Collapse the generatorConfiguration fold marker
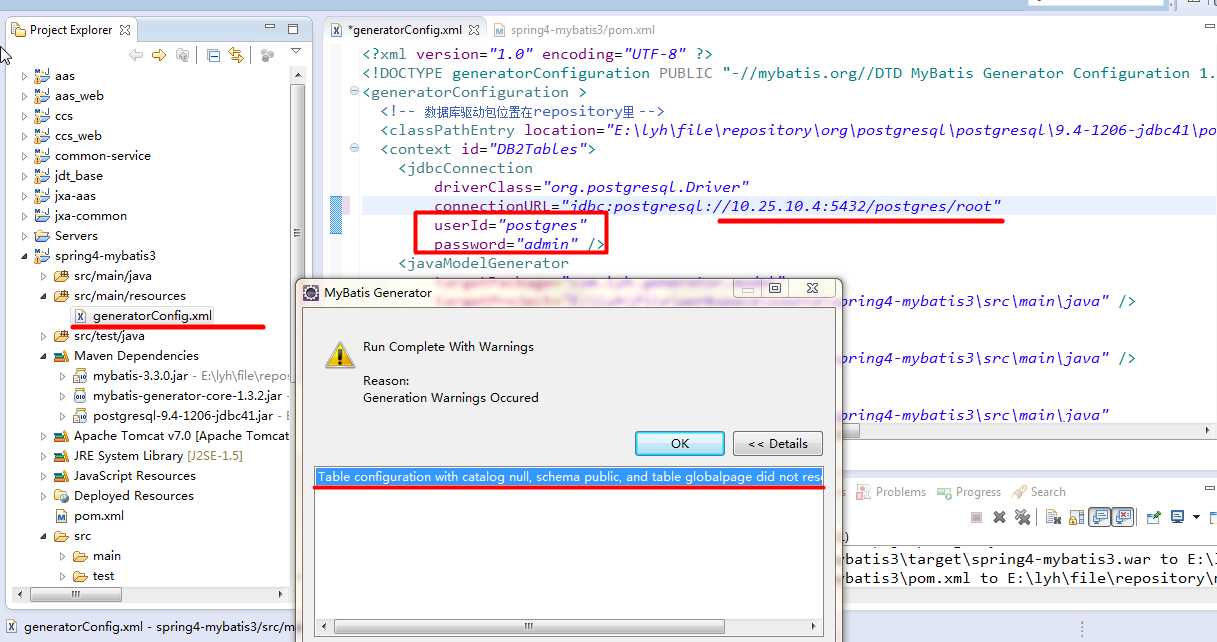 [x=353, y=92]
